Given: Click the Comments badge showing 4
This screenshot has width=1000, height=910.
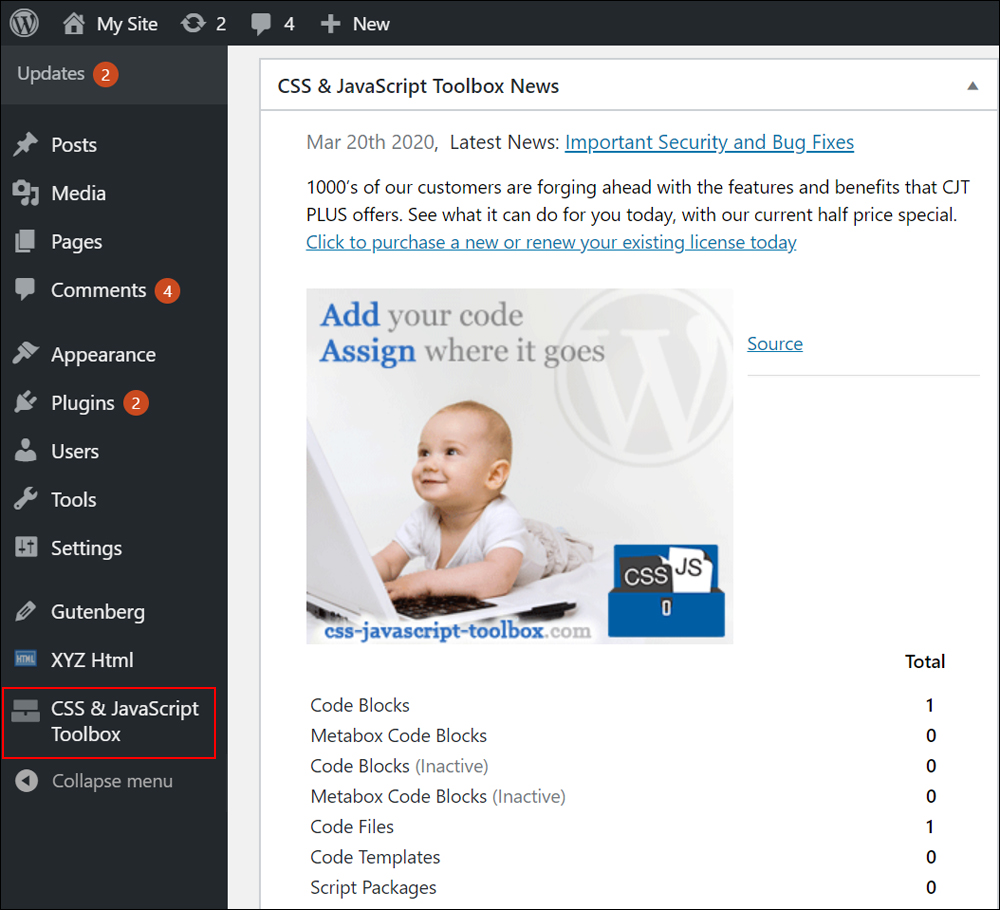Looking at the screenshot, I should click(x=167, y=291).
